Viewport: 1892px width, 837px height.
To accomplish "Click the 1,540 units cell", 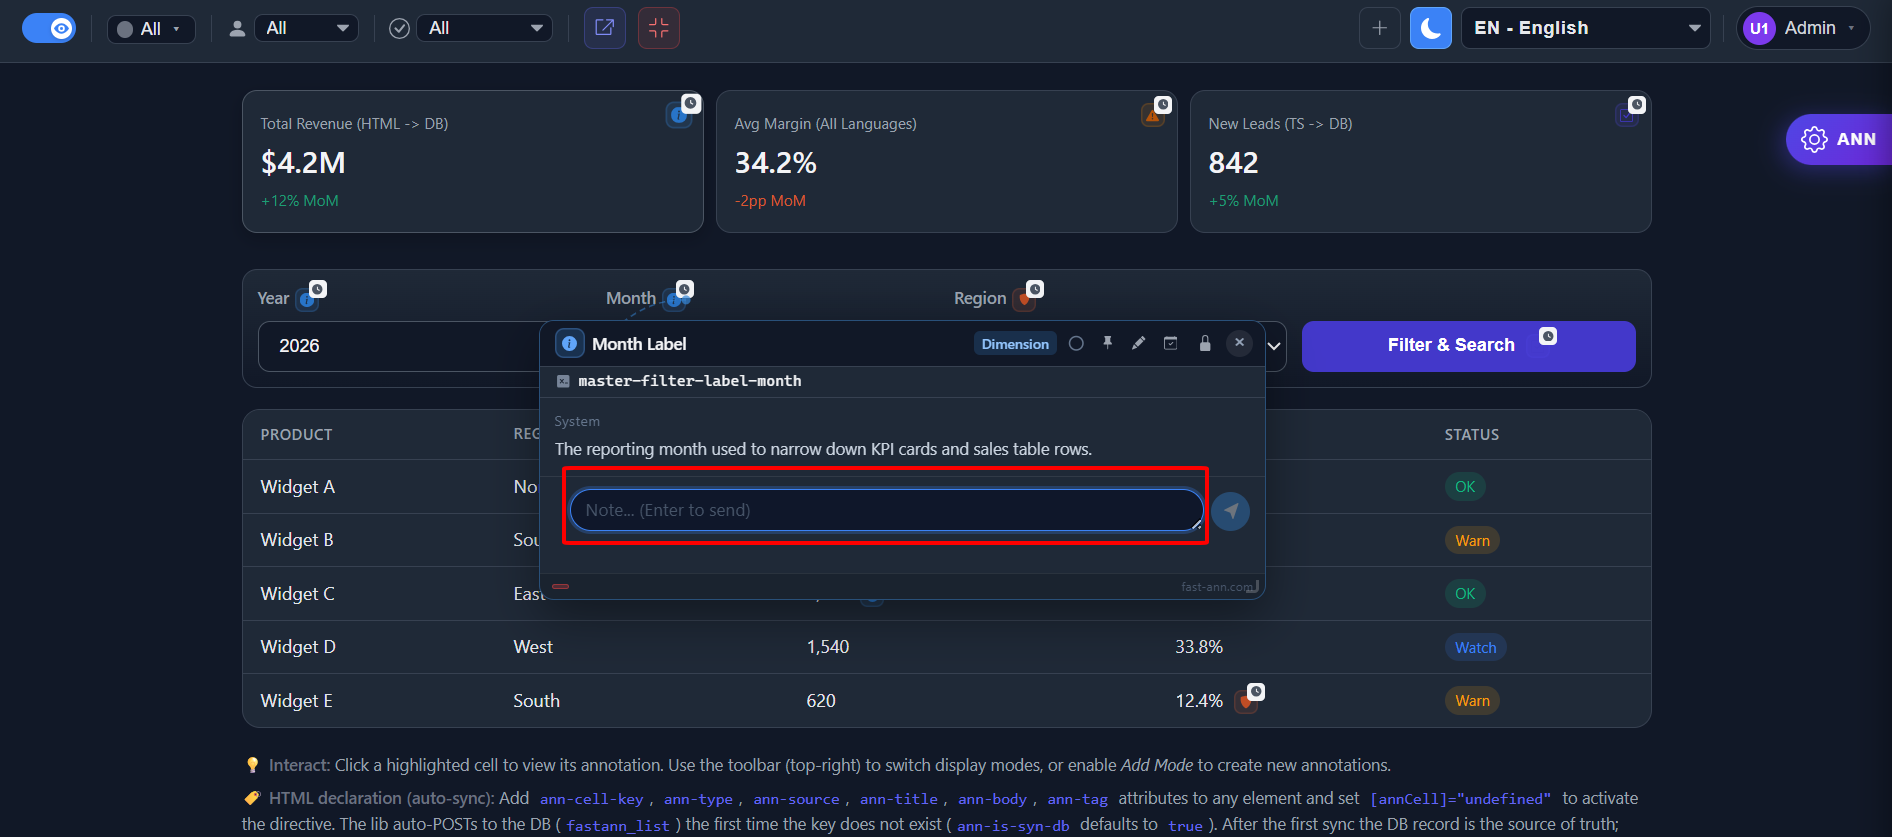I will click(828, 647).
